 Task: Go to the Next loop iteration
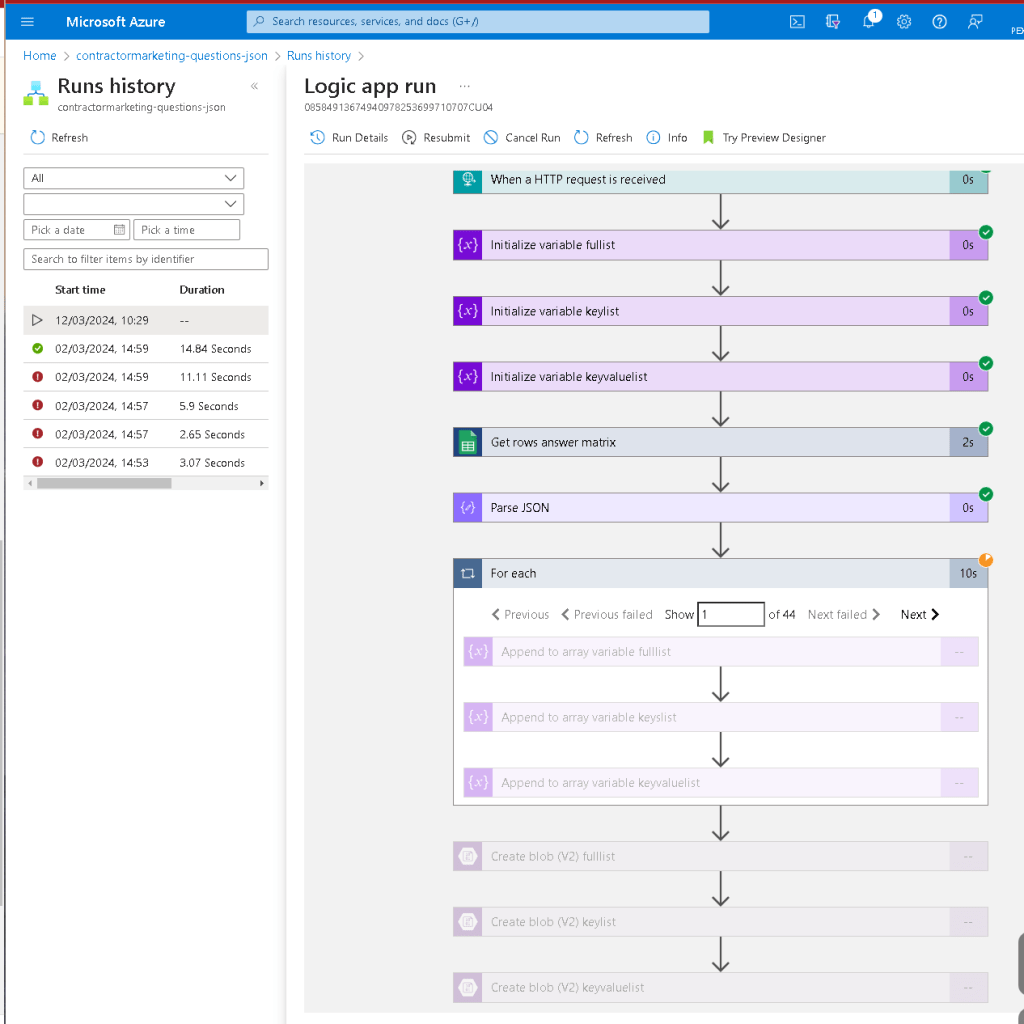click(x=920, y=615)
